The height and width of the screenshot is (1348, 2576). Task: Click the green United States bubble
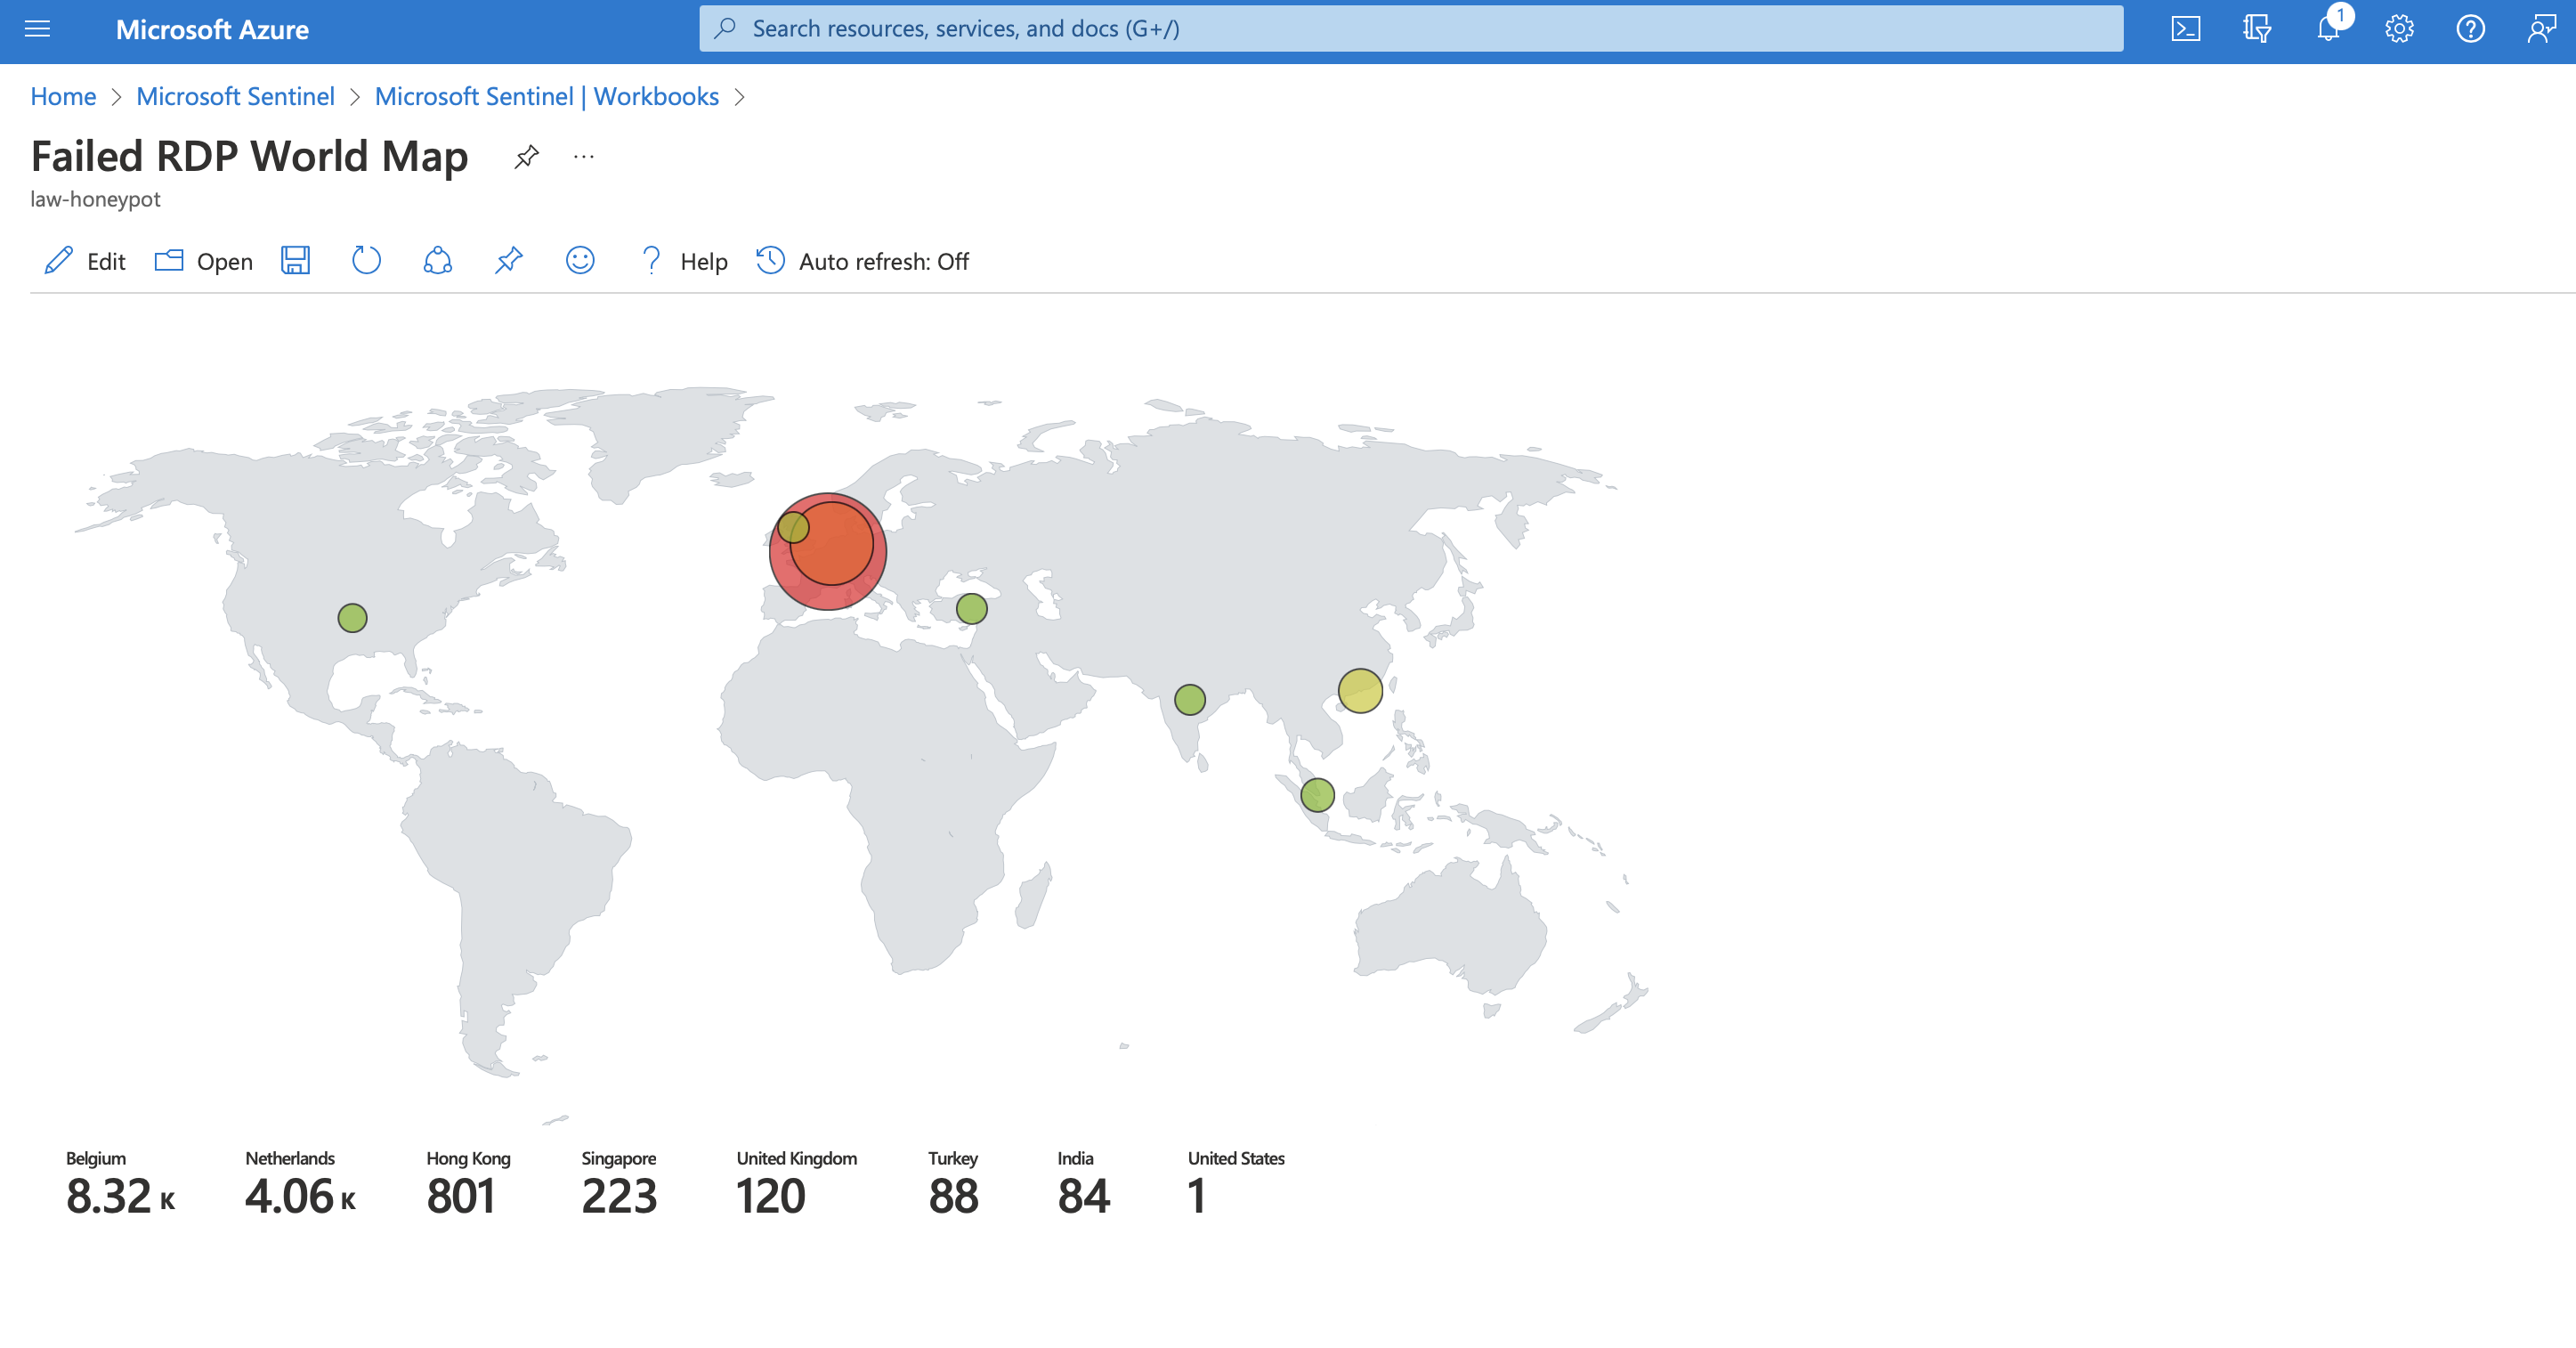coord(352,618)
